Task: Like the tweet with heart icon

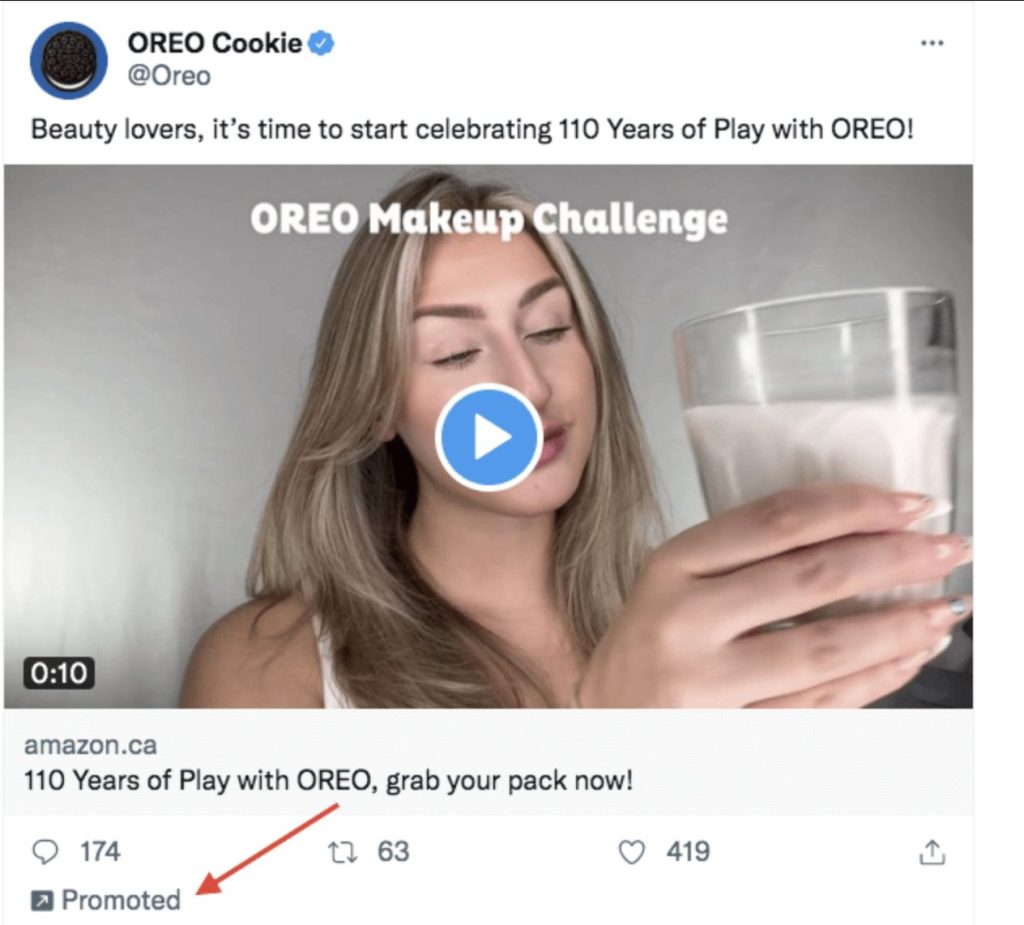Action: [x=632, y=852]
